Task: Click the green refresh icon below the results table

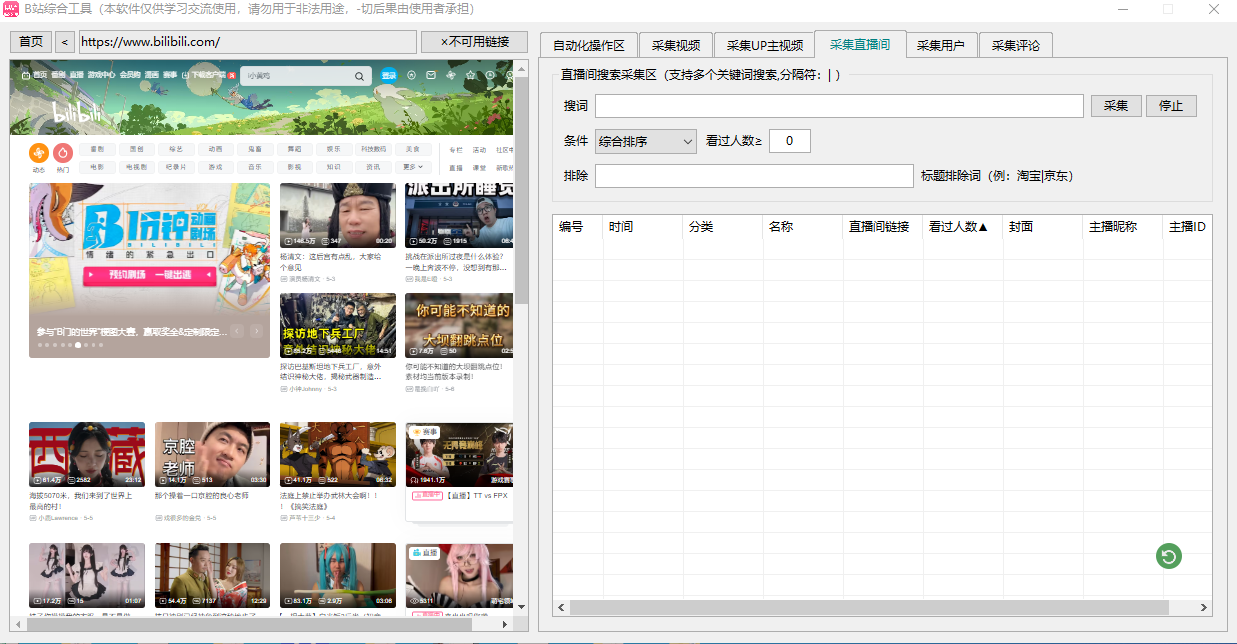Action: point(1168,555)
